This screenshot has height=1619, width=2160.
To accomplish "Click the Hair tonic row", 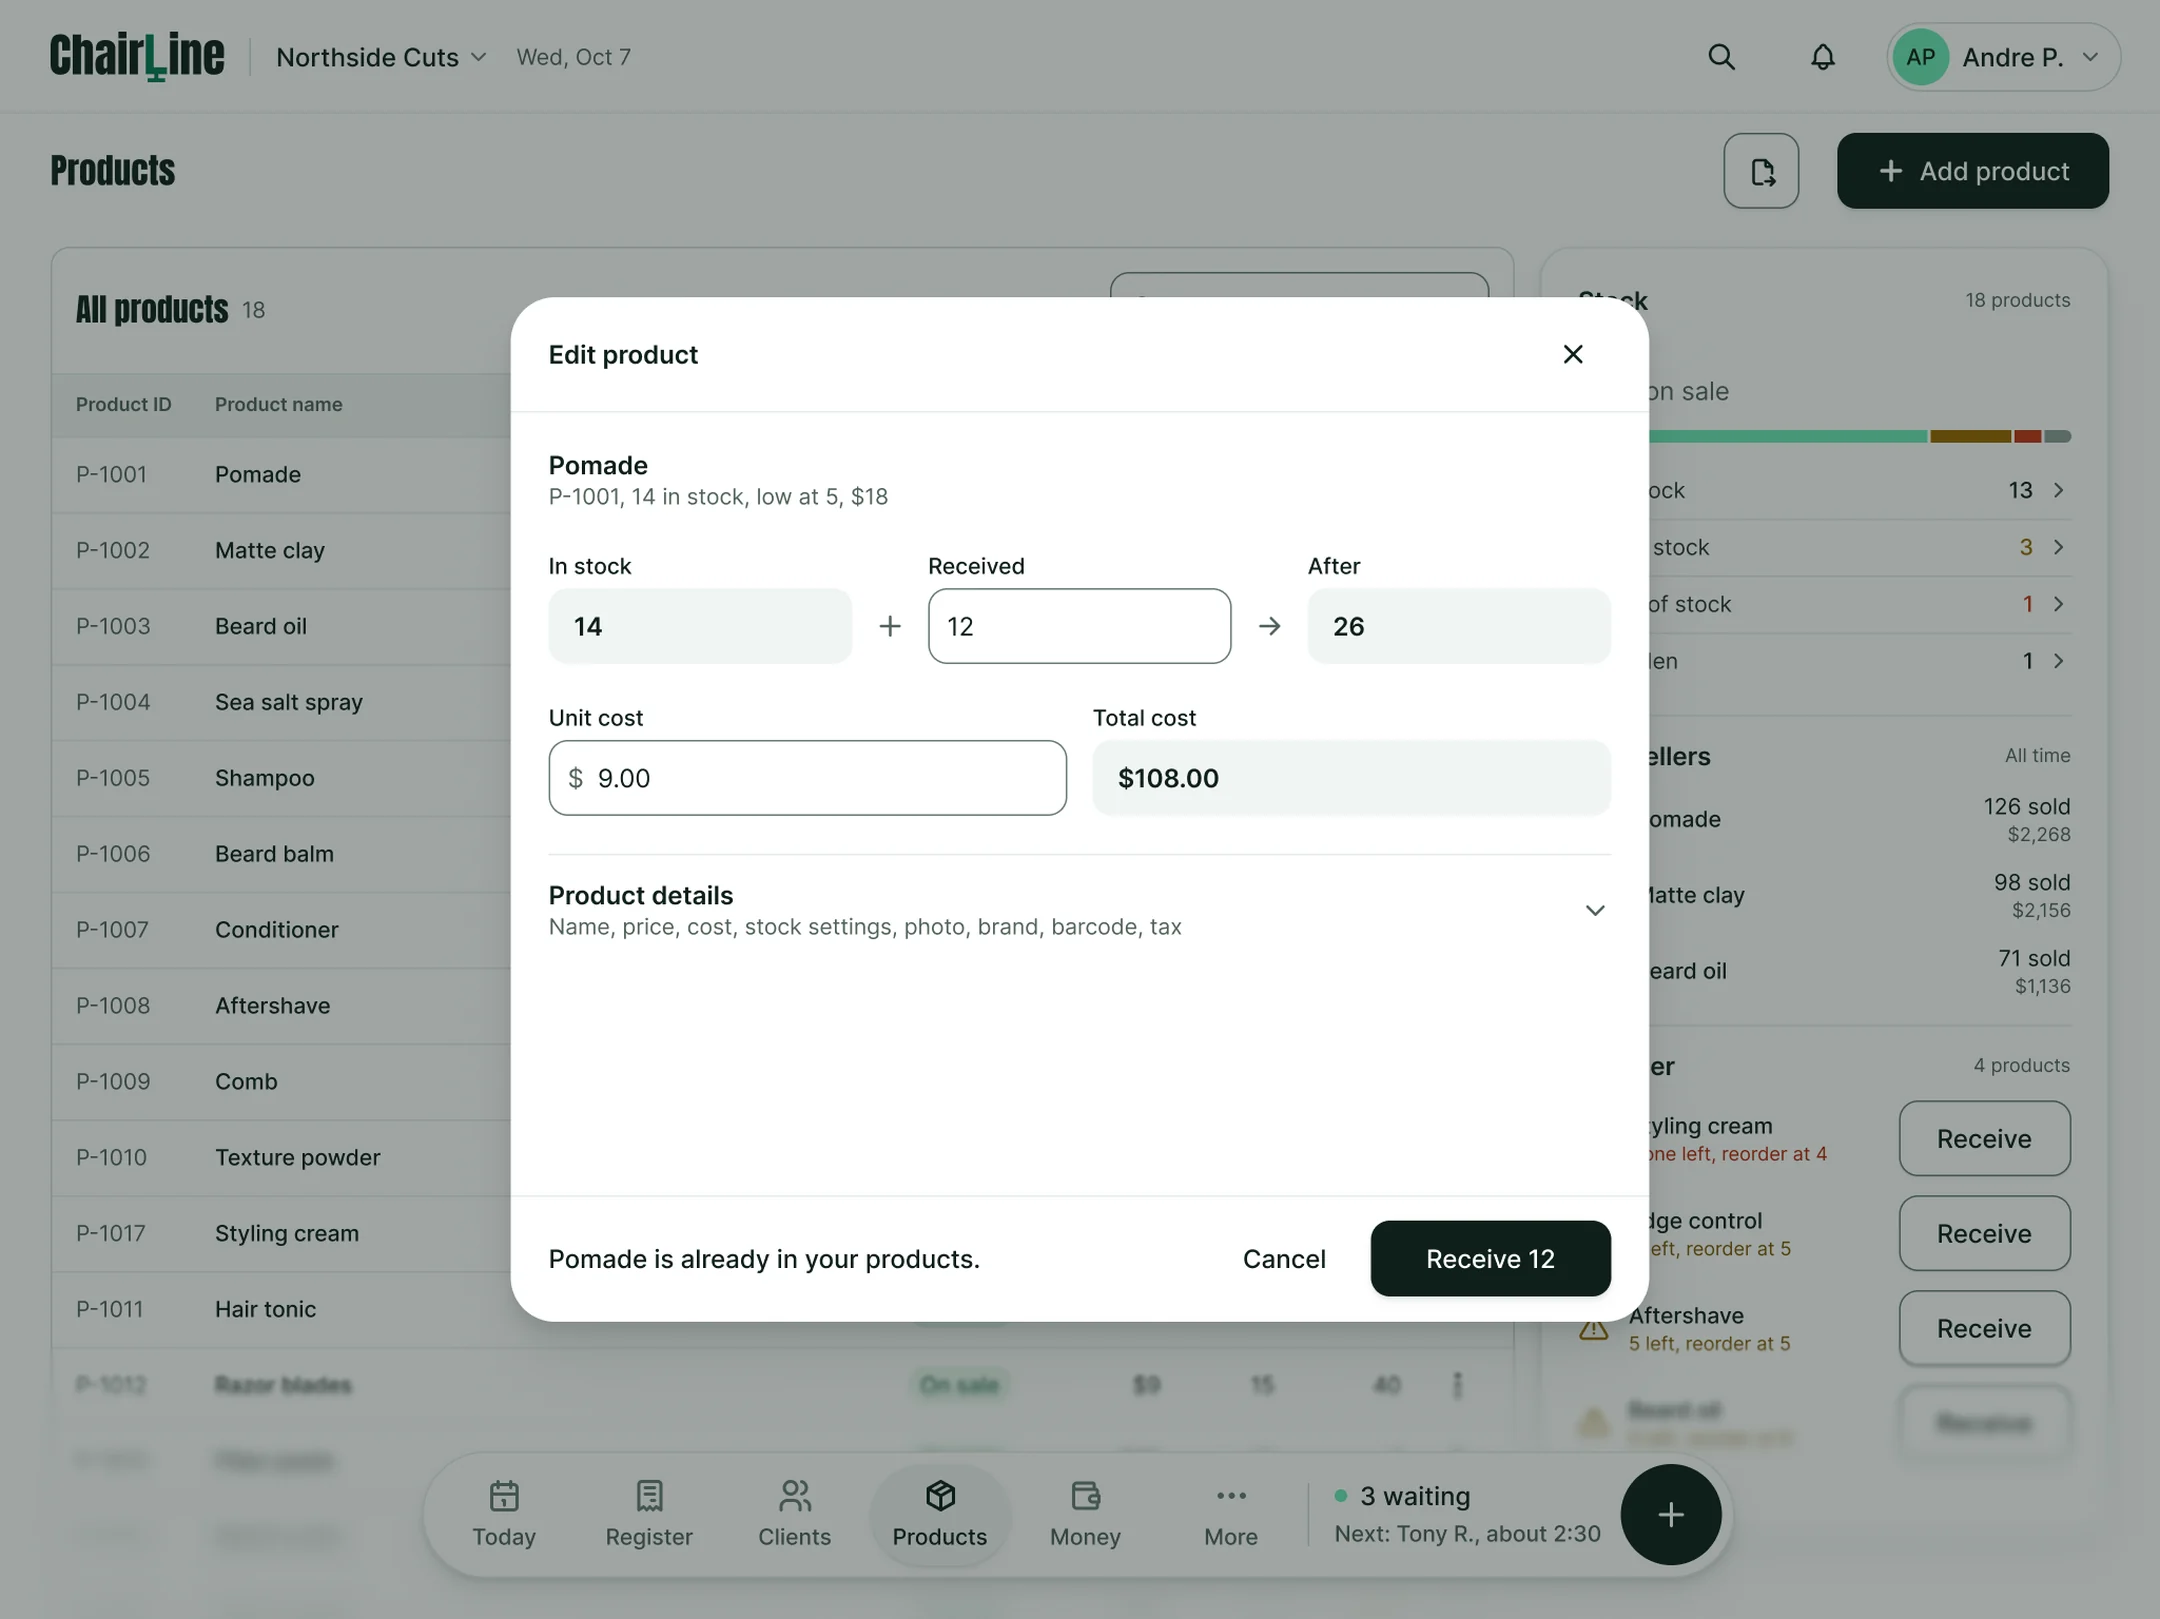I will [x=281, y=1309].
